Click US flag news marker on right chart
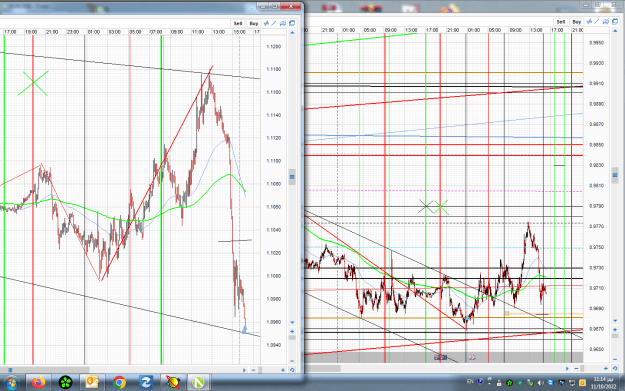The height and width of the screenshot is (391, 625). pos(440,358)
